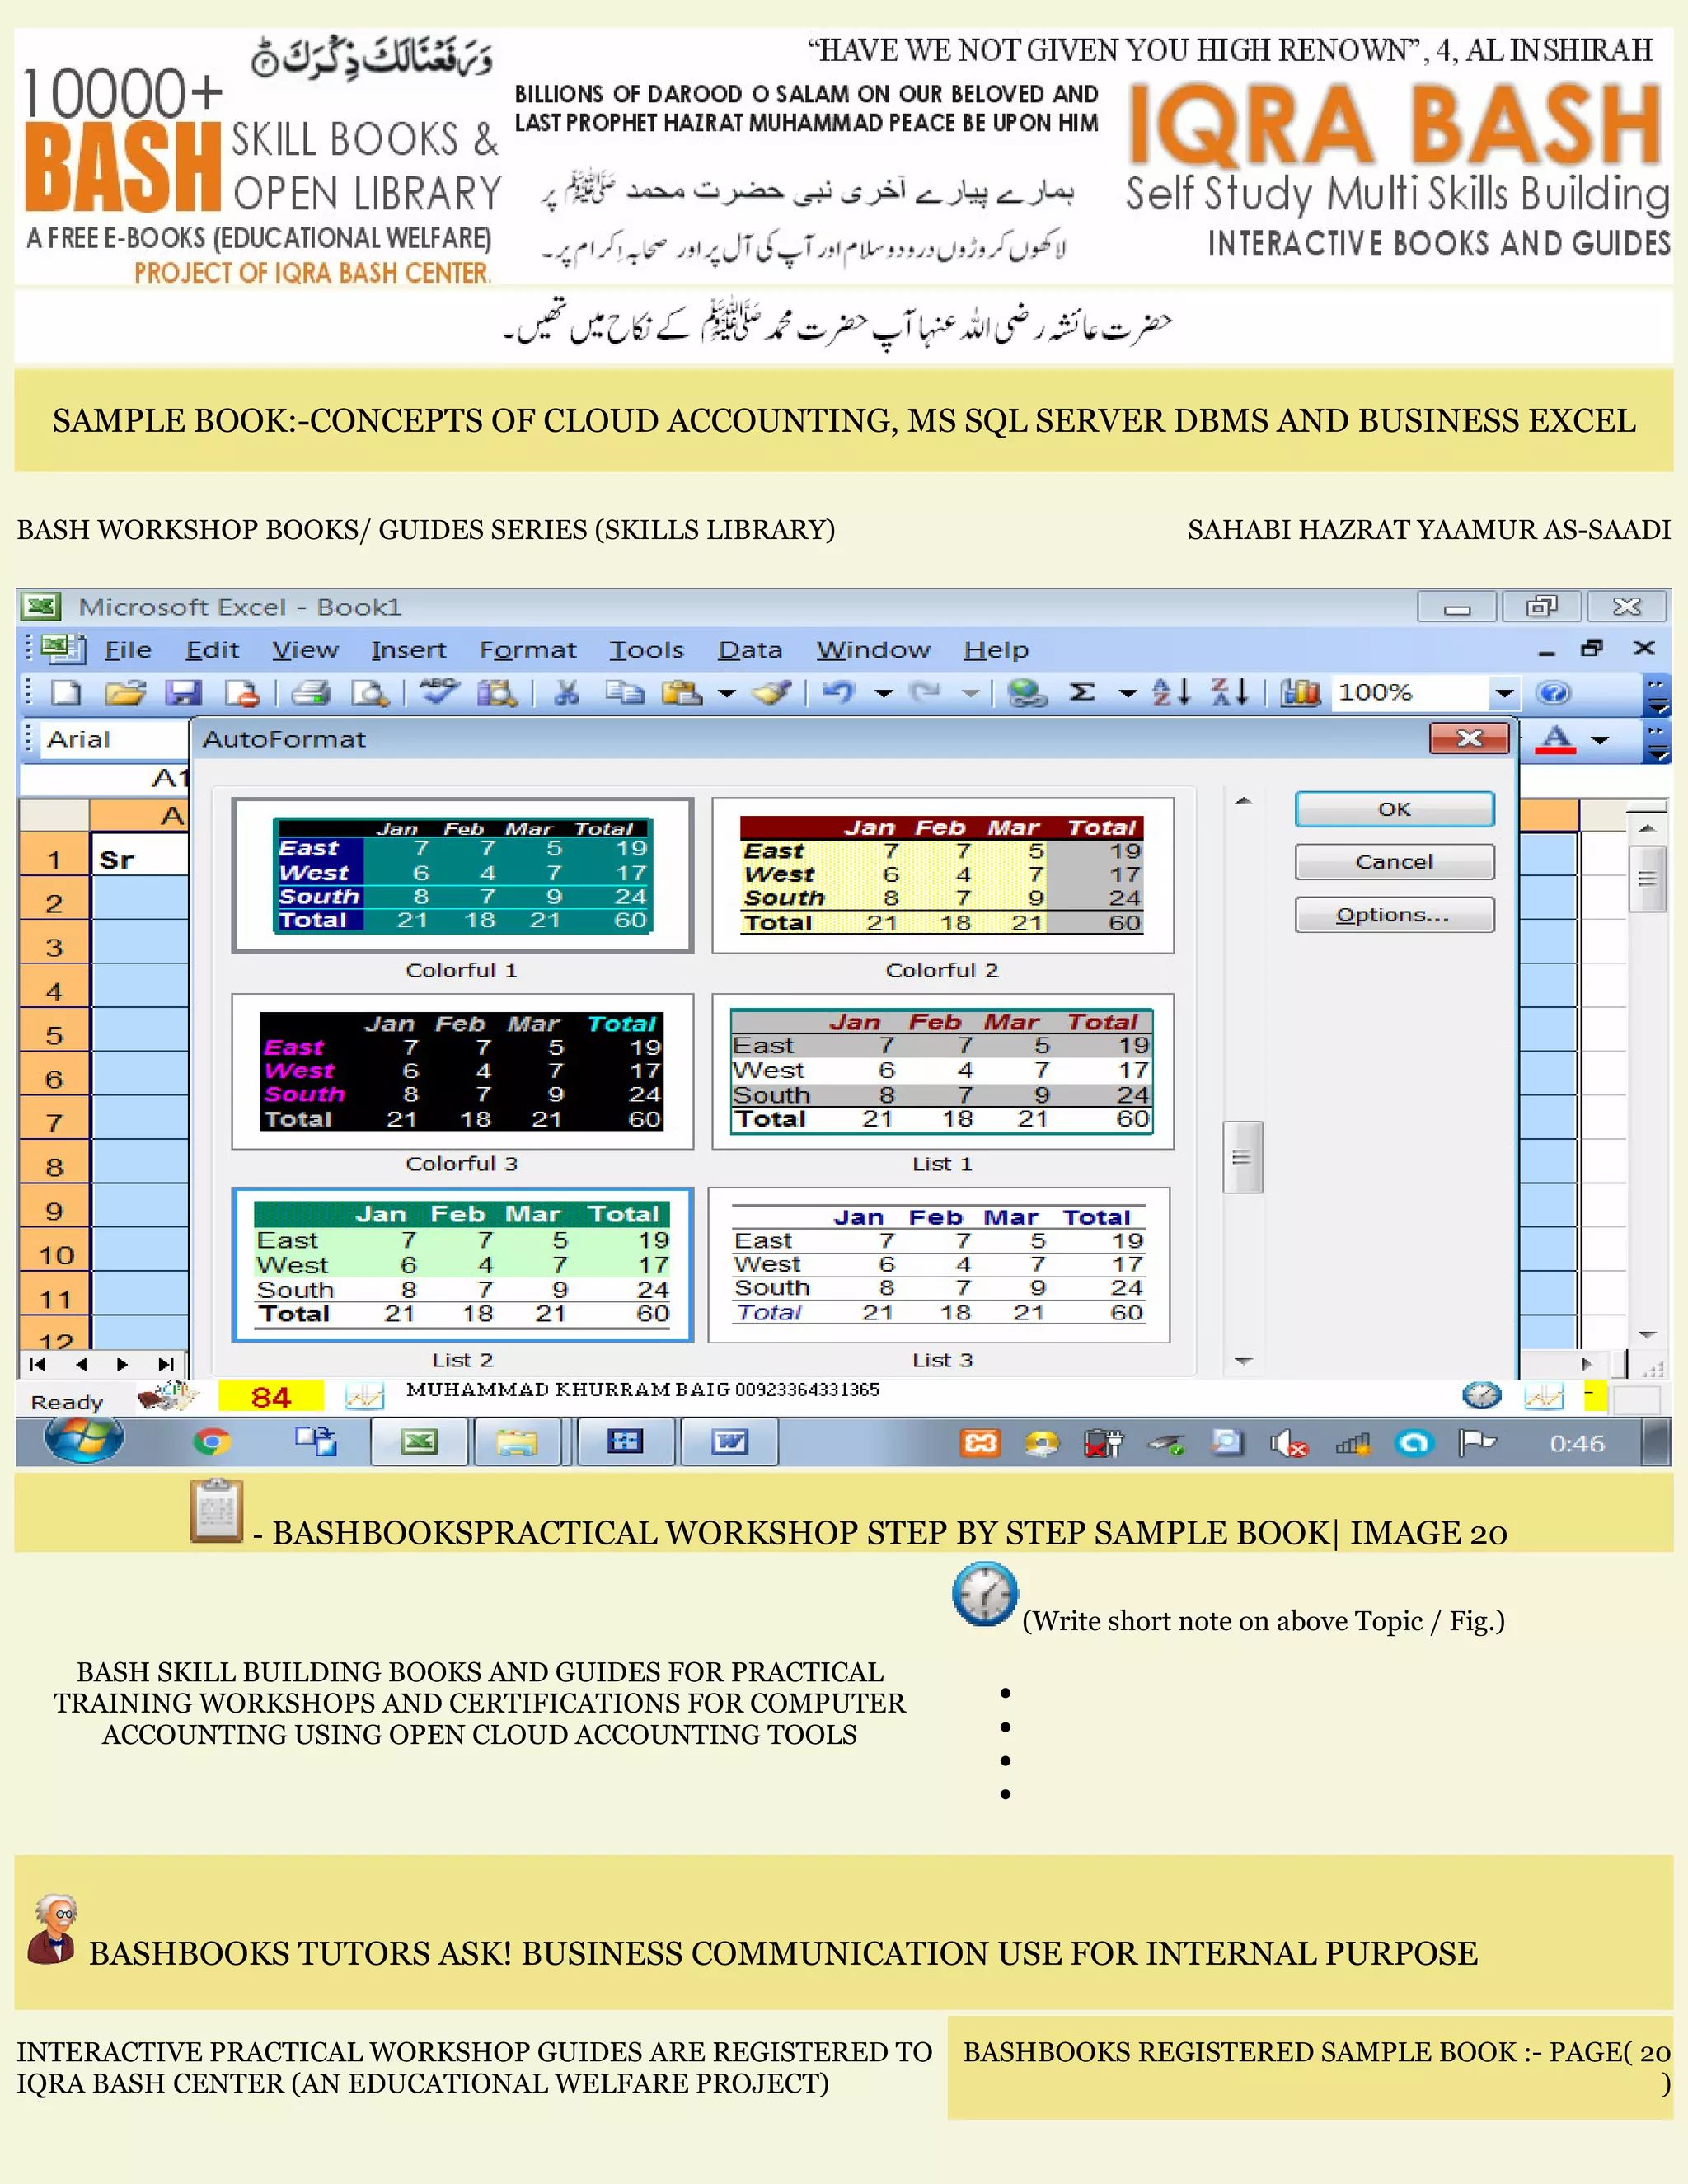Screen dimensions: 1688x2184
Task: Open Chrome from the taskbar
Action: 211,1441
